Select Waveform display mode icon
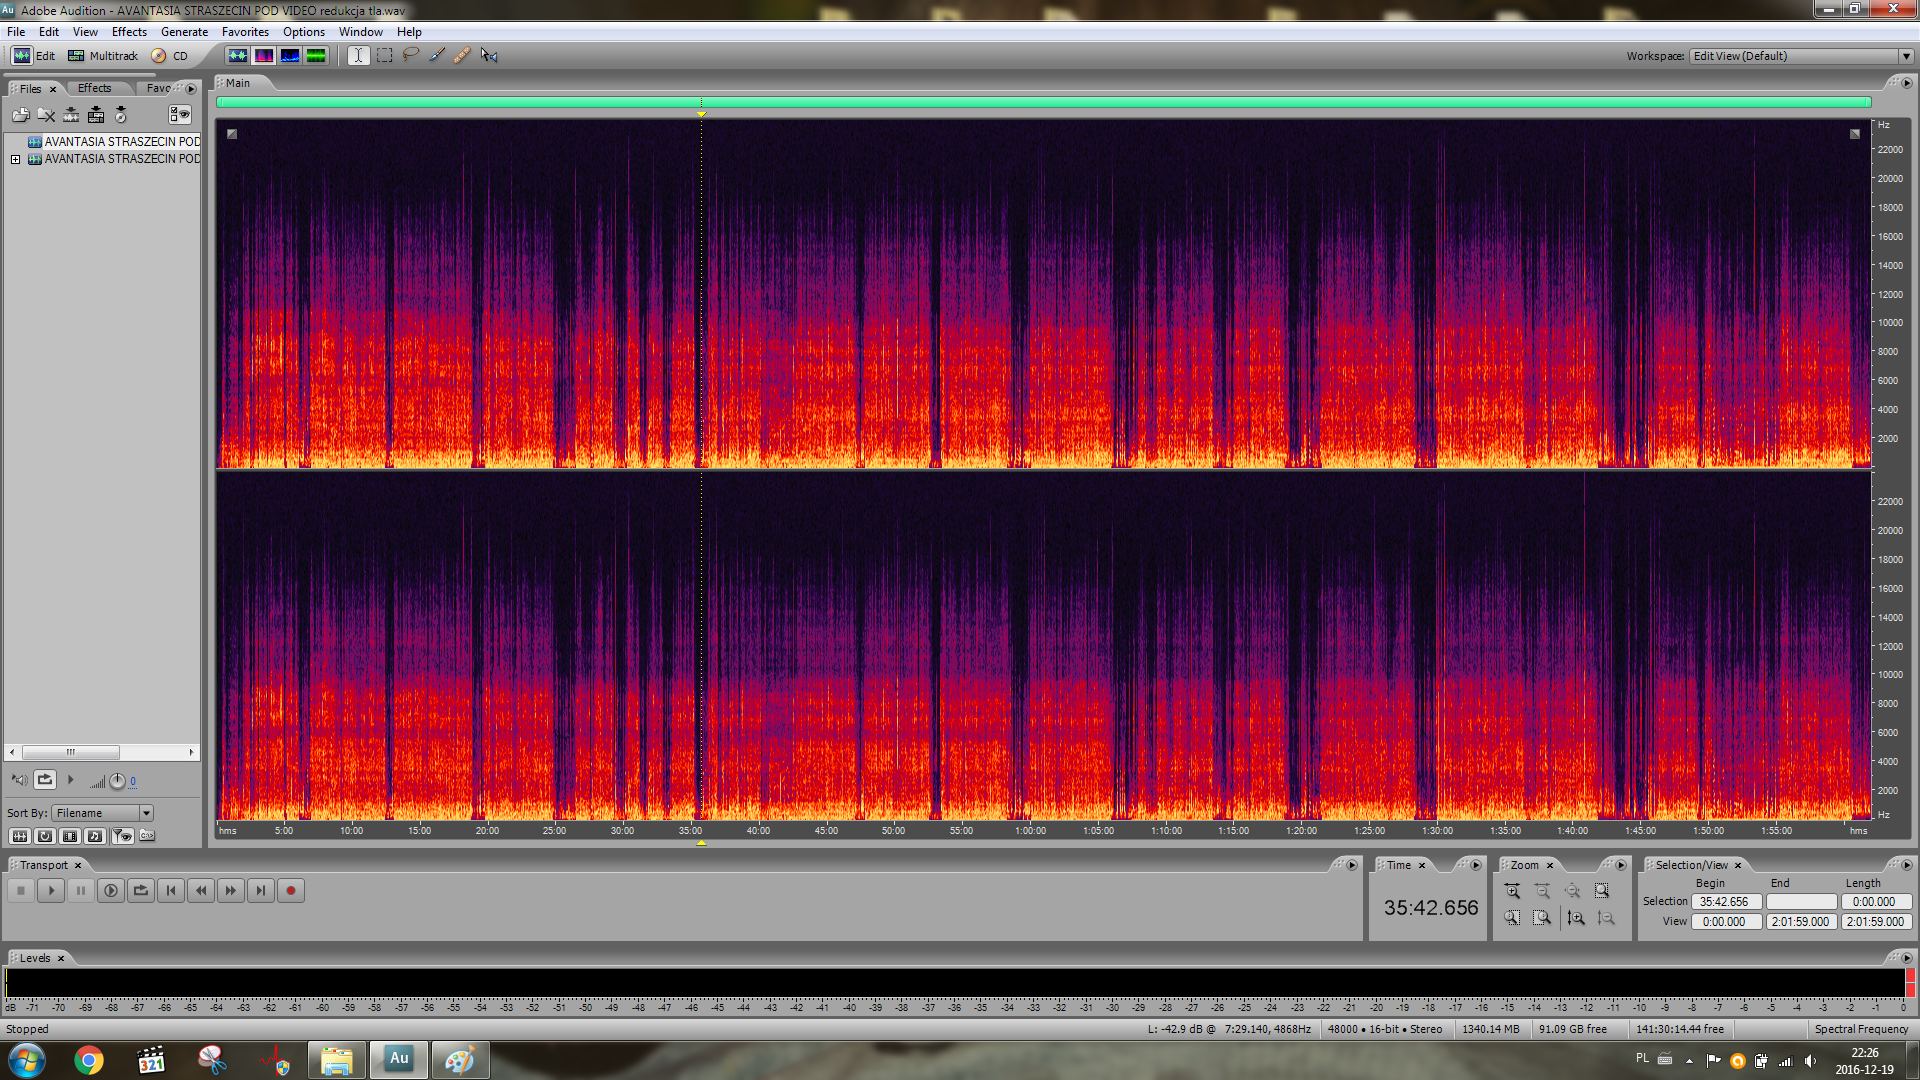The width and height of the screenshot is (1920, 1080). click(x=237, y=56)
